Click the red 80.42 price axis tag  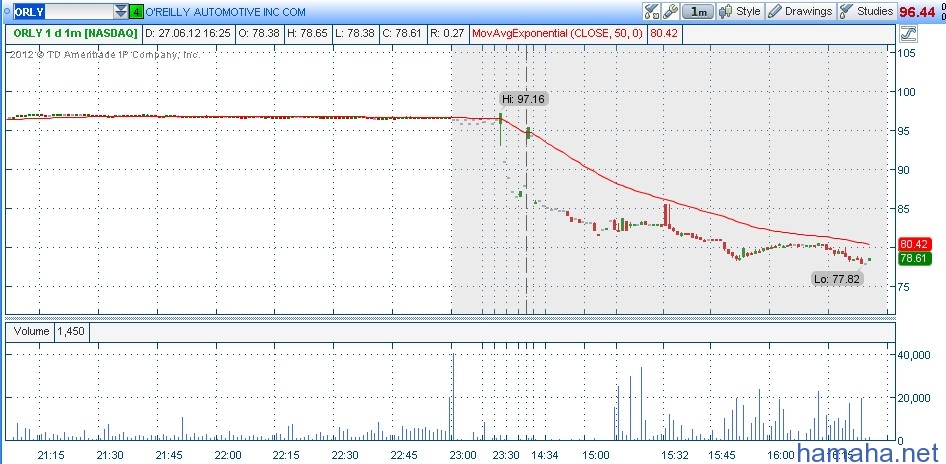pos(915,245)
